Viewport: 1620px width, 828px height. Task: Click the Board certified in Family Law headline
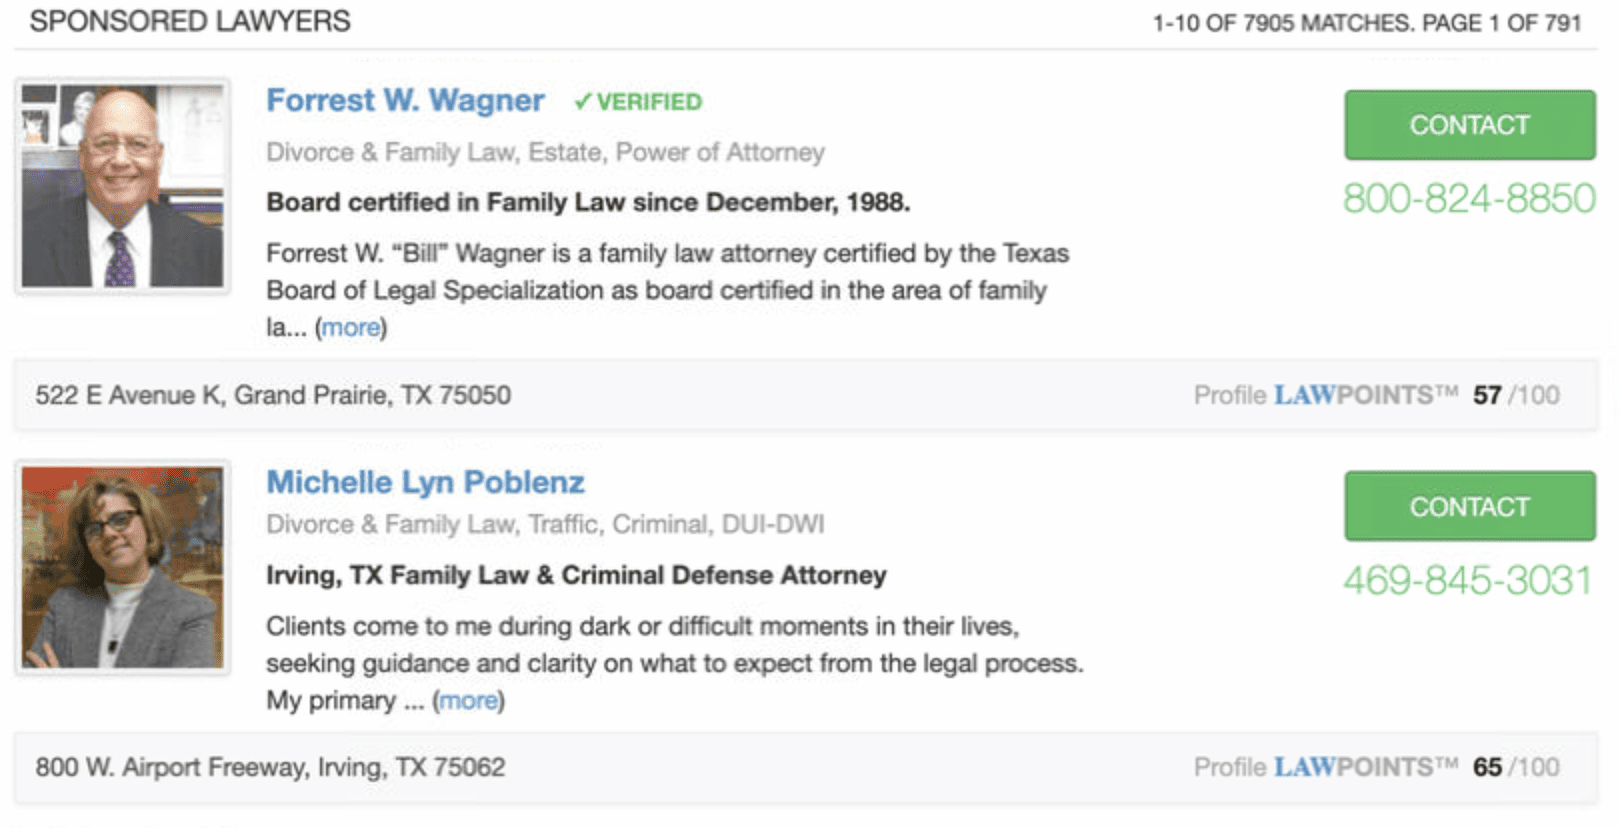[x=588, y=202]
